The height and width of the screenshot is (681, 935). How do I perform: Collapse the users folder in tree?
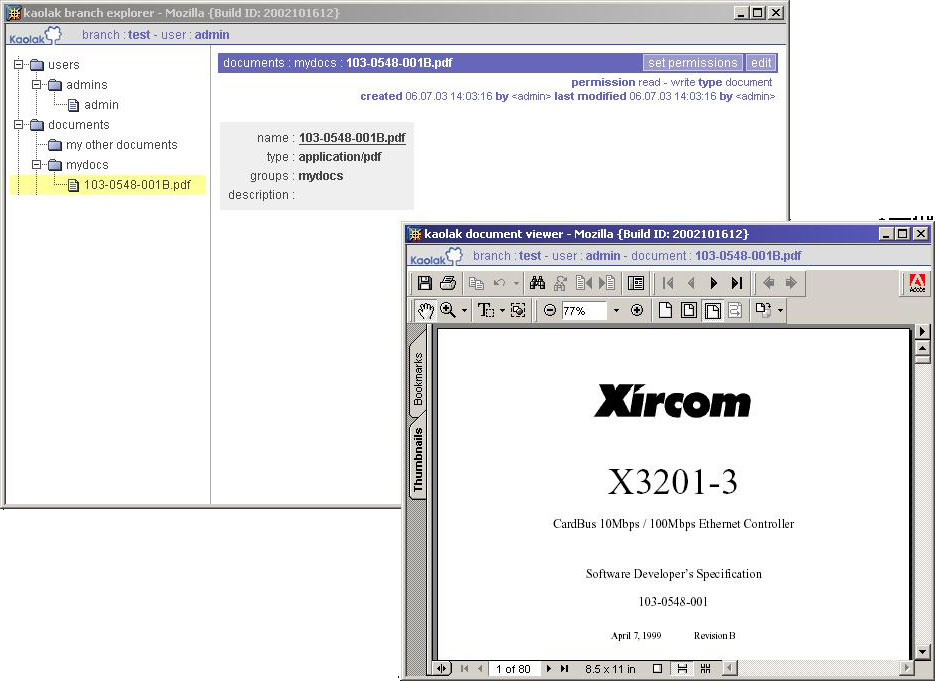pyautogui.click(x=19, y=65)
